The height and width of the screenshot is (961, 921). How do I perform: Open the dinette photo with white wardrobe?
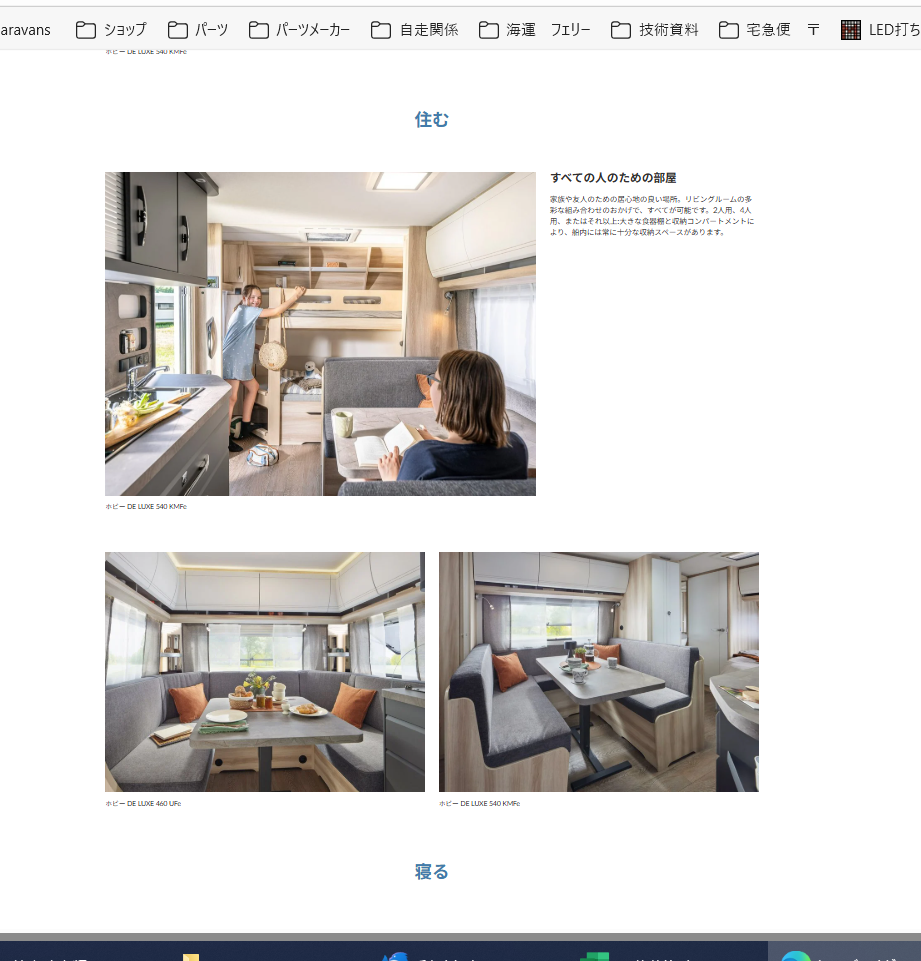point(599,672)
